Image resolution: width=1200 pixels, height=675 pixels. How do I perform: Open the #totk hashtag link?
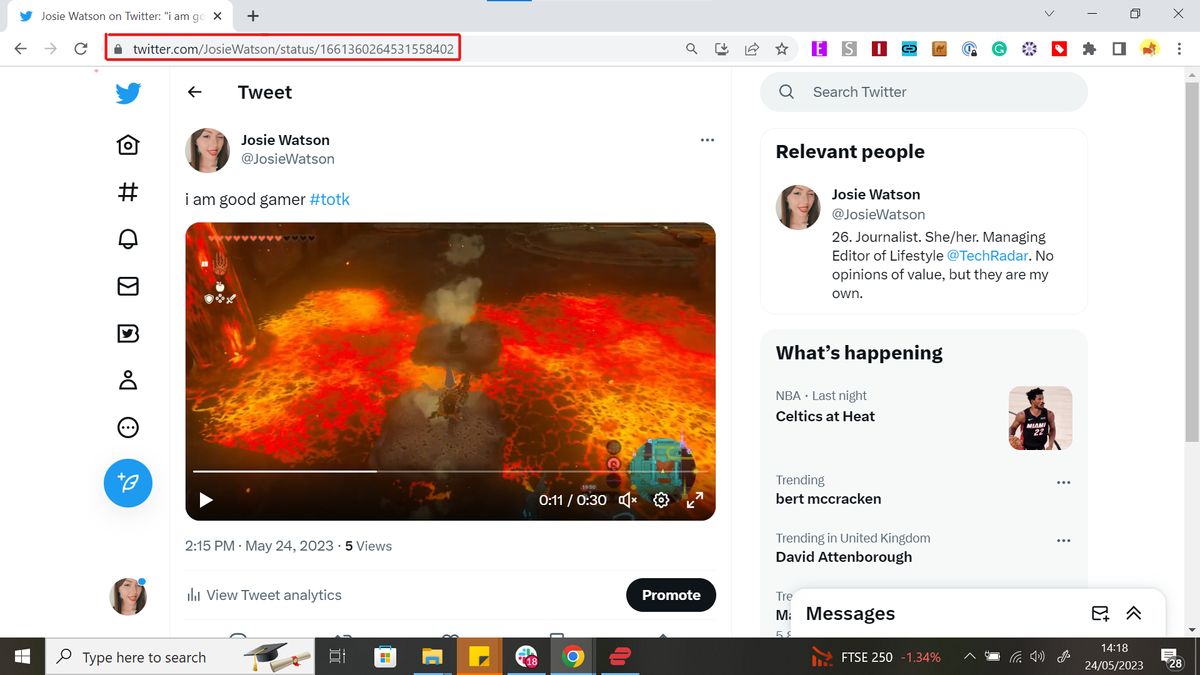(330, 198)
